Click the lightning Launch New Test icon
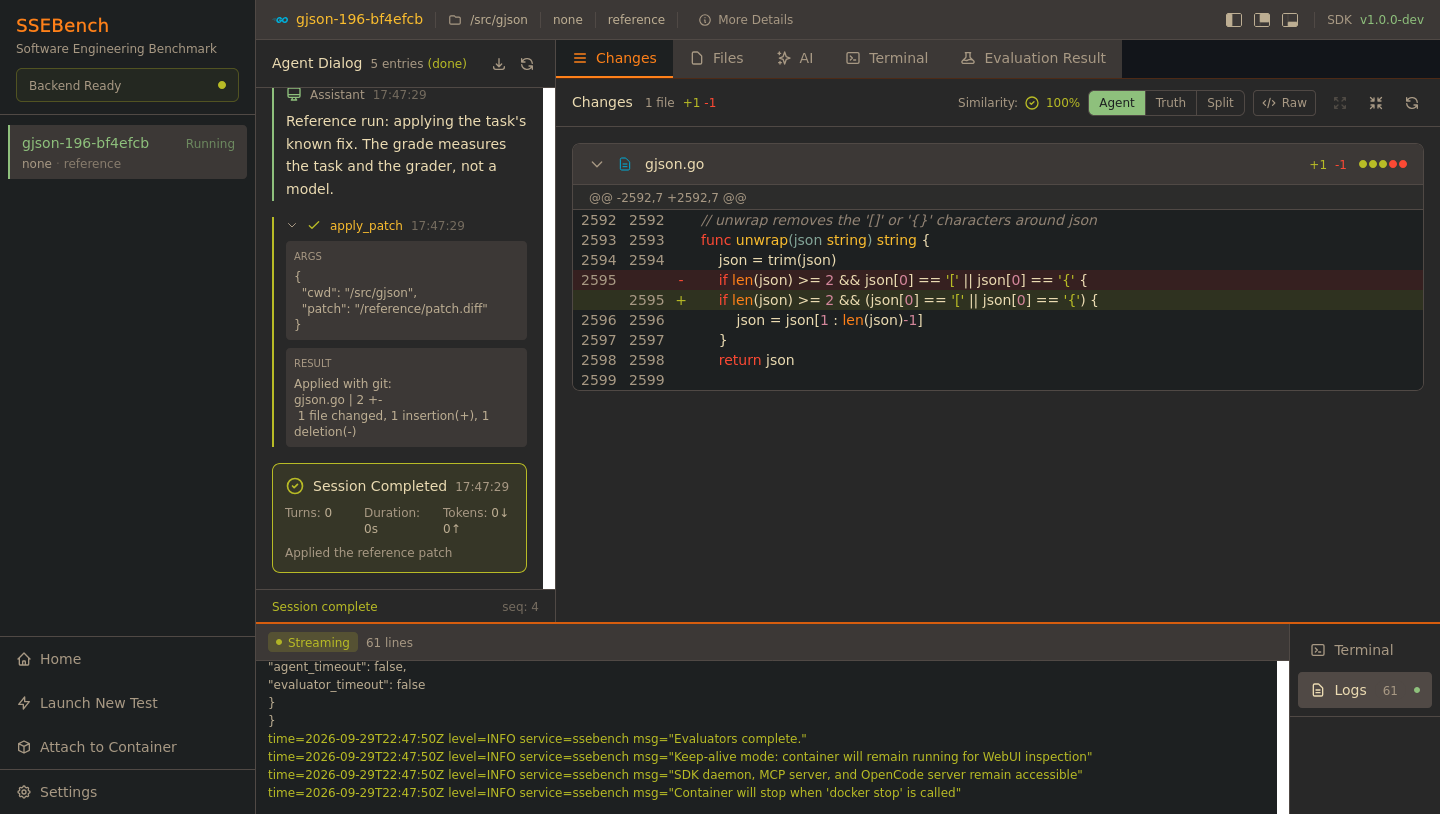The width and height of the screenshot is (1440, 814). coord(24,703)
